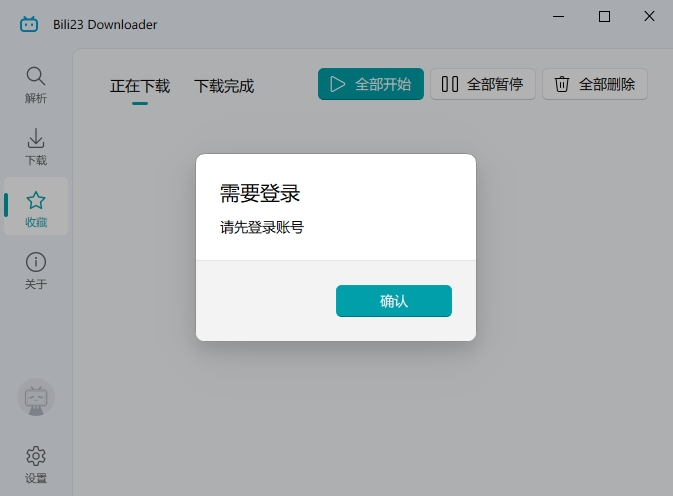The width and height of the screenshot is (673, 496).
Task: Click the 请先登录账号 message text
Action: click(x=262, y=227)
